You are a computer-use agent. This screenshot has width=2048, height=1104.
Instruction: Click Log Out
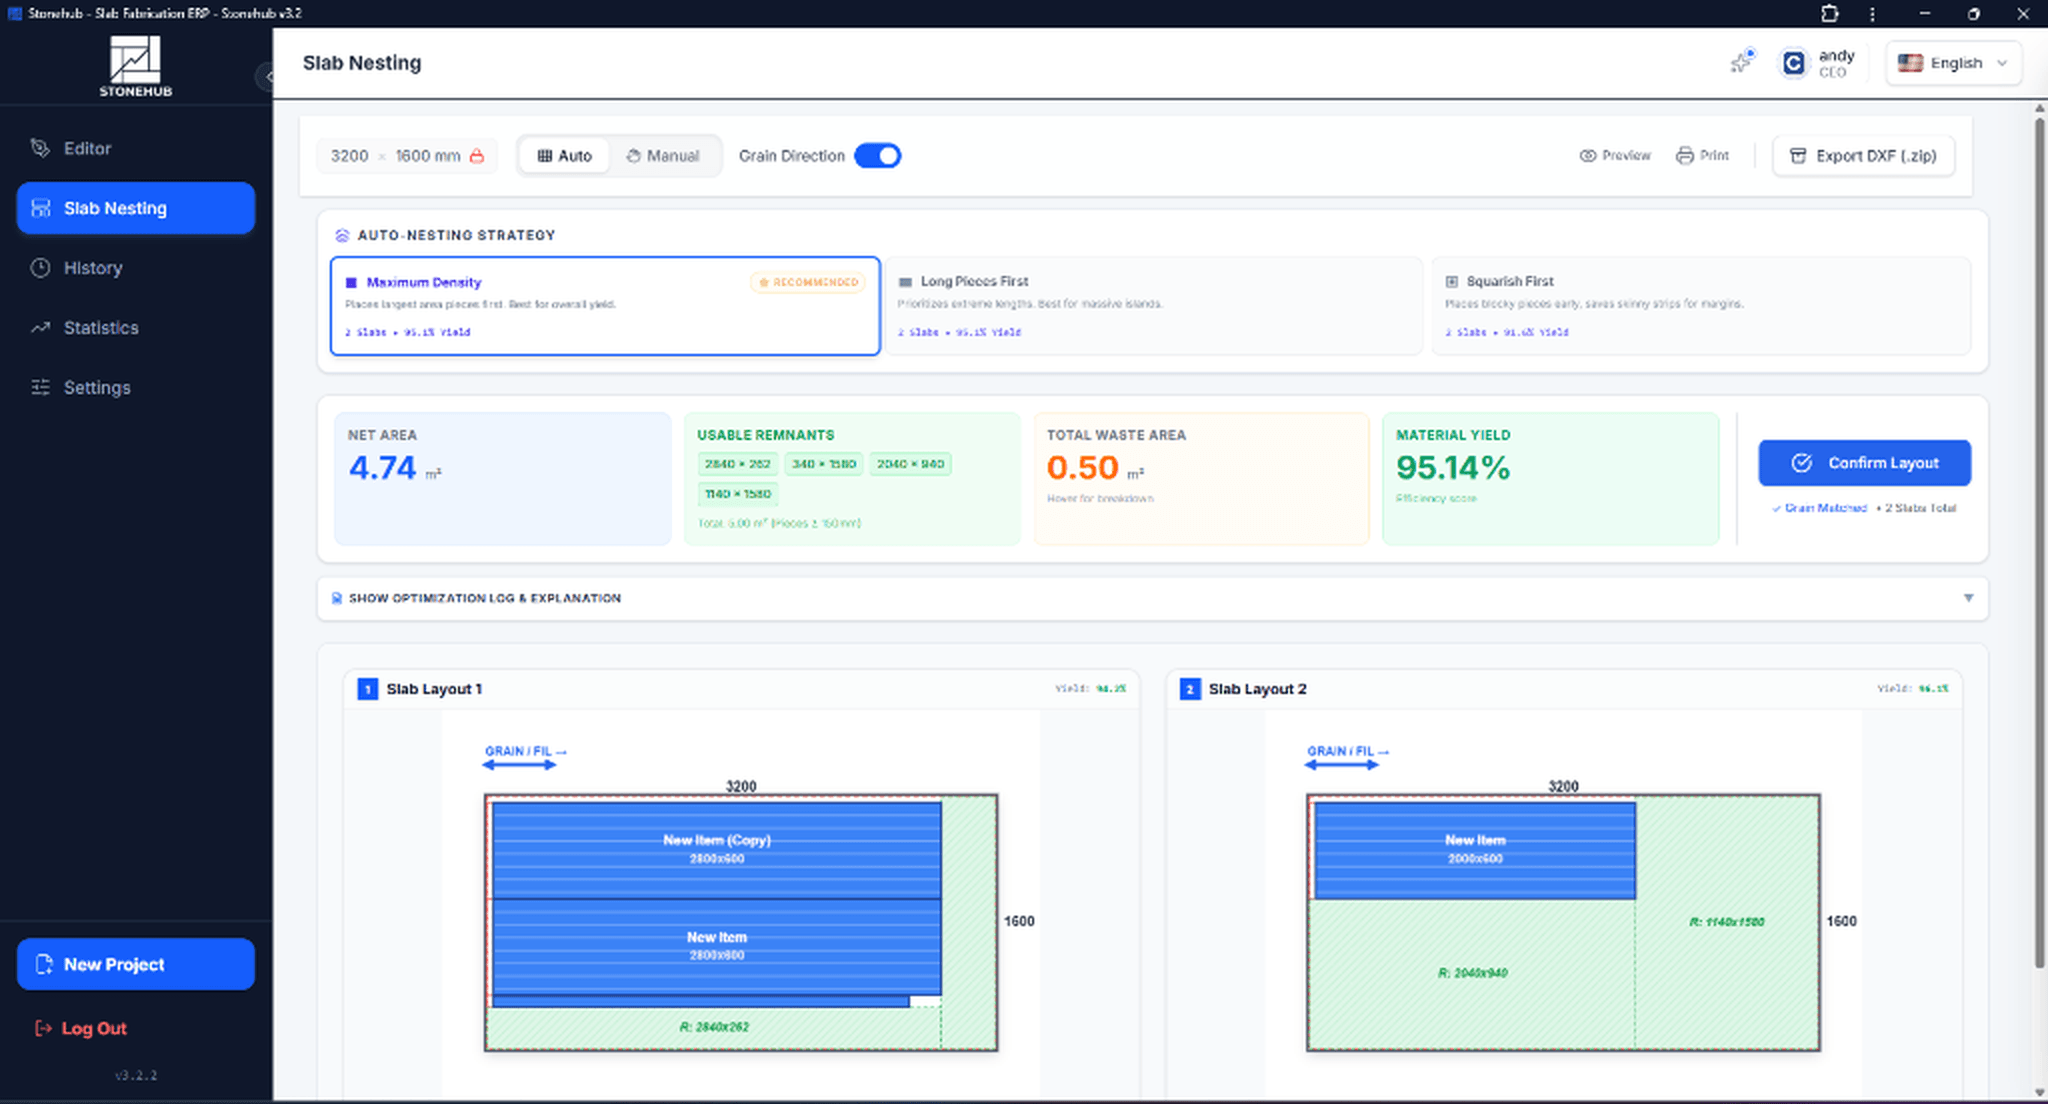pos(82,1028)
